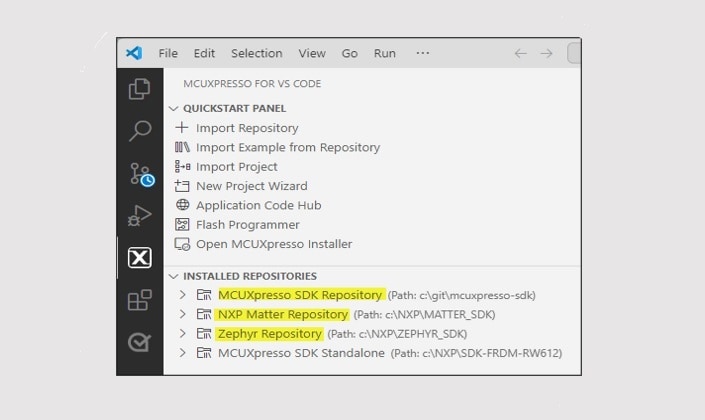
Task: Click the VS Code logo icon
Action: click(x=134, y=53)
